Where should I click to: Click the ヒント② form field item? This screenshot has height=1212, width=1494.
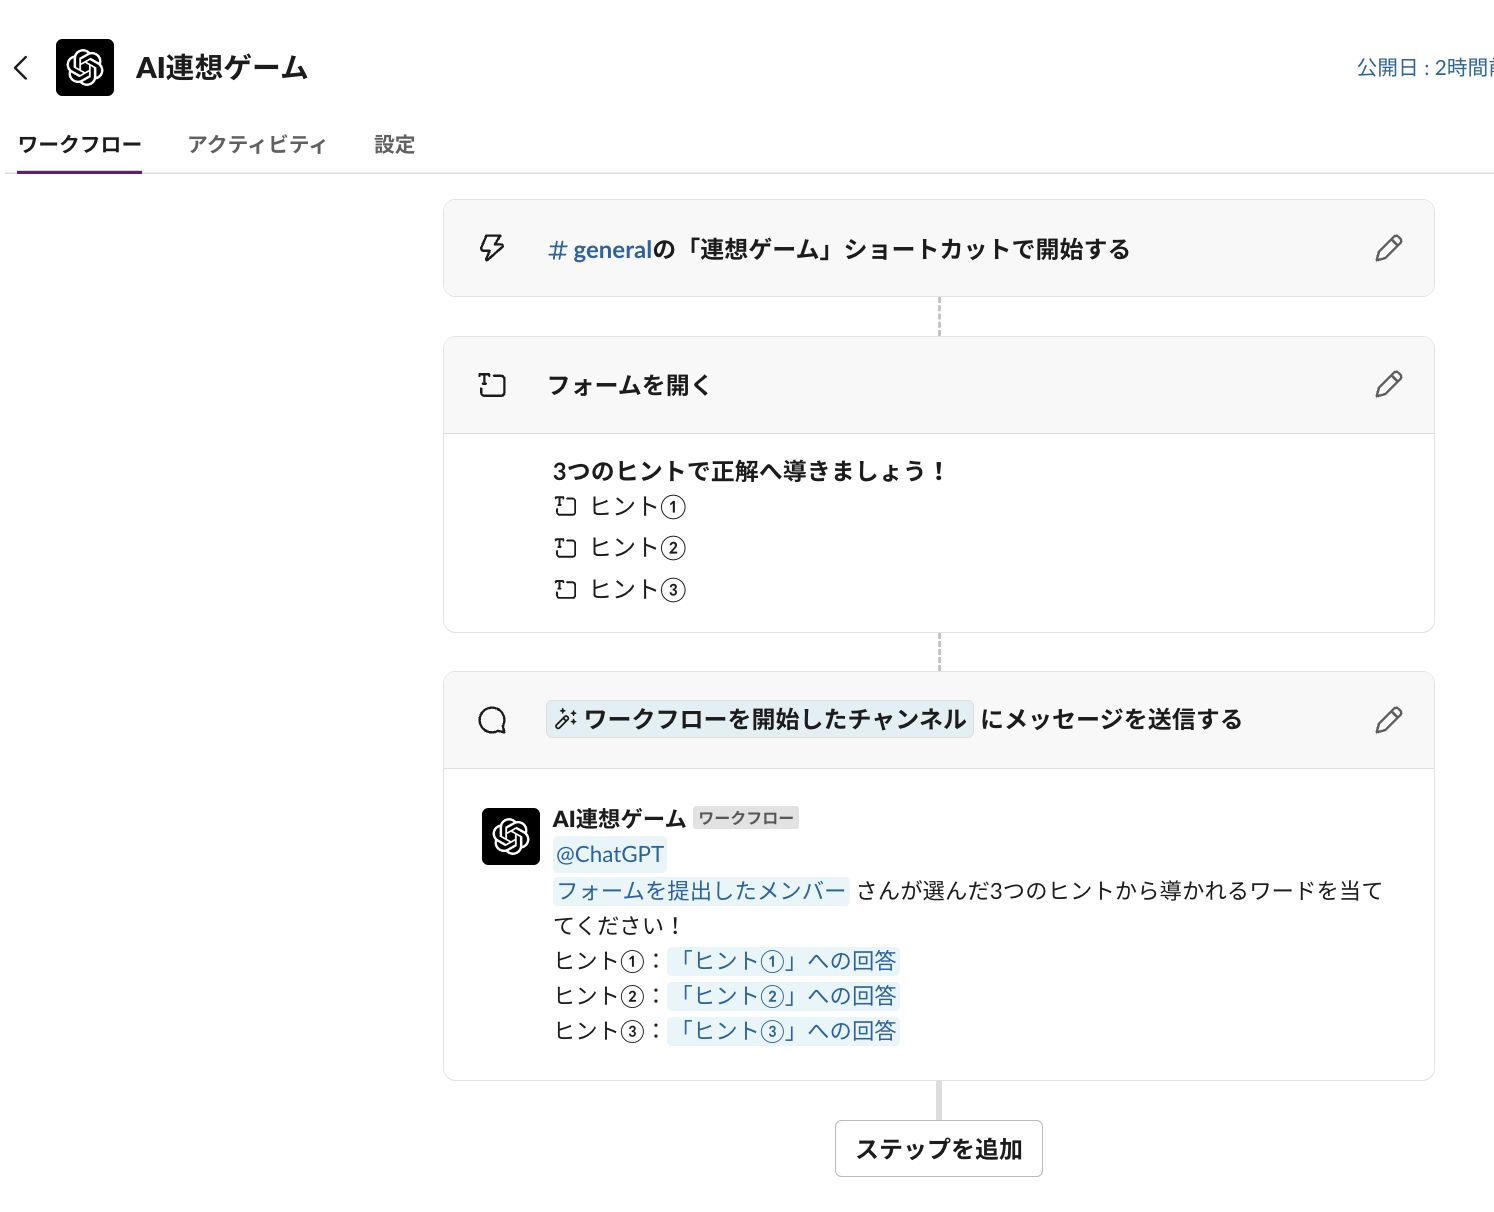[x=637, y=548]
